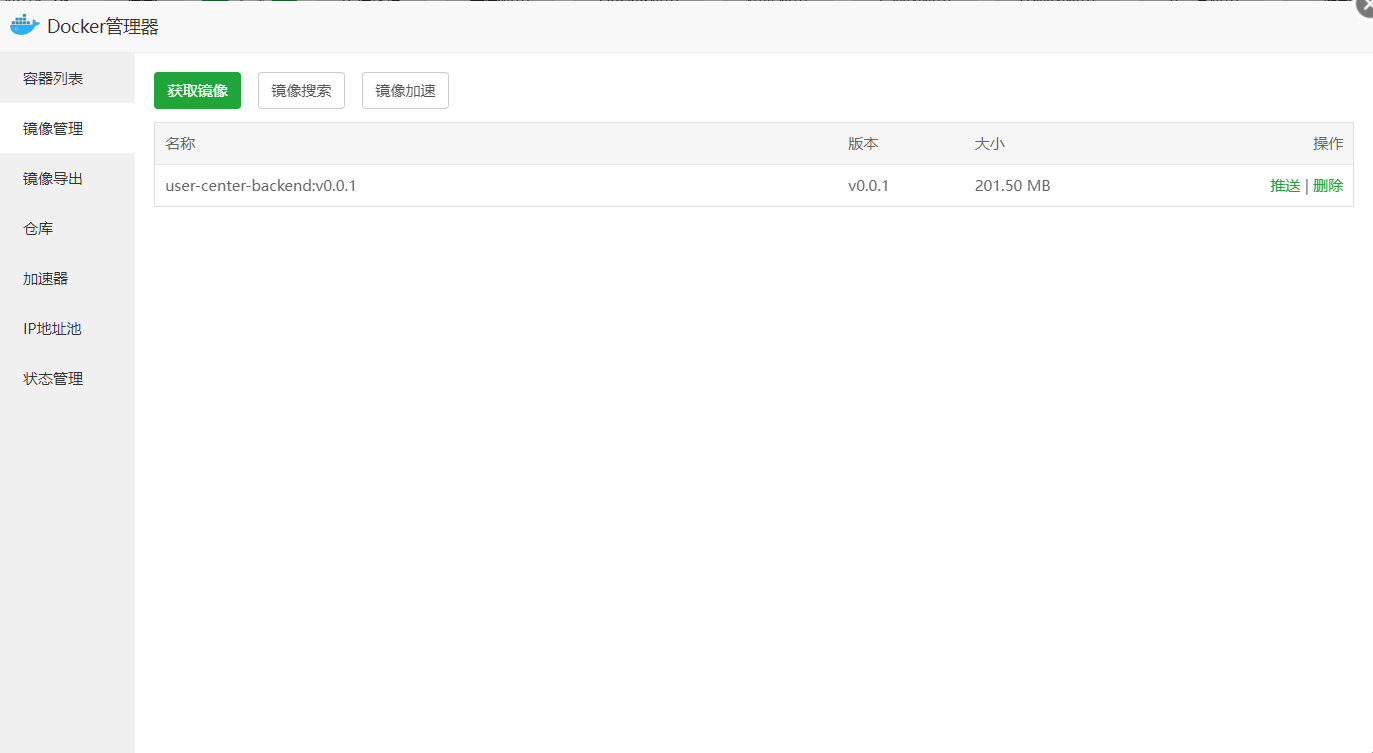The width and height of the screenshot is (1373, 753).
Task: Select the 镜像管理 sidebar item
Action: [67, 128]
